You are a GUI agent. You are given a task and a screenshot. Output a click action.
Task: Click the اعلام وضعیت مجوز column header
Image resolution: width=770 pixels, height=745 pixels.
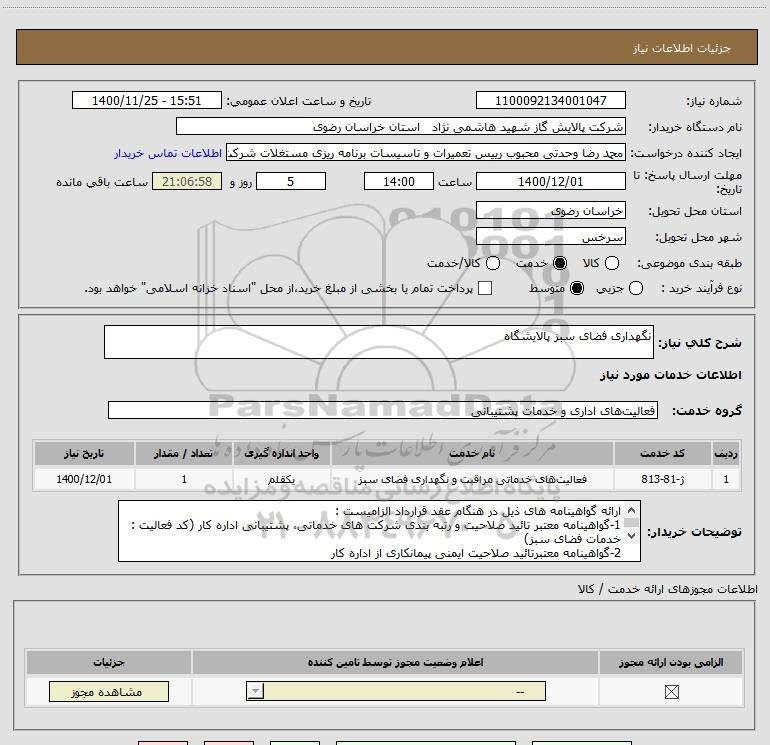395,662
